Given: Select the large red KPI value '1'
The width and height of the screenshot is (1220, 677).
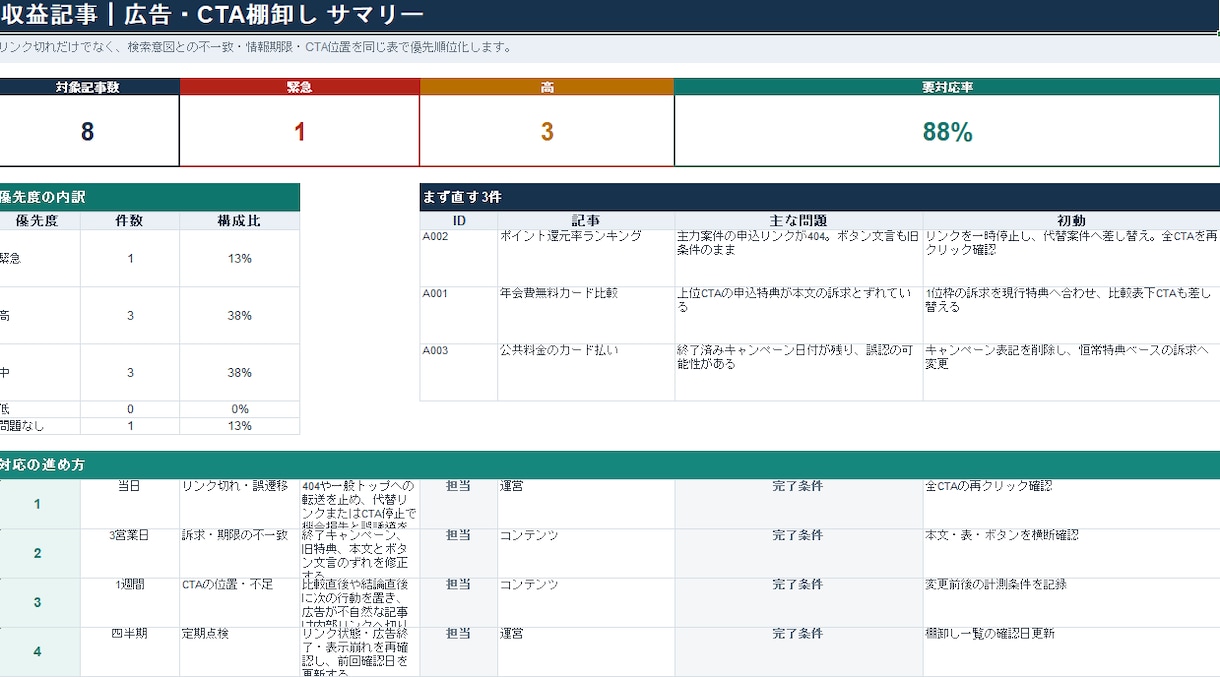Looking at the screenshot, I should coord(299,131).
